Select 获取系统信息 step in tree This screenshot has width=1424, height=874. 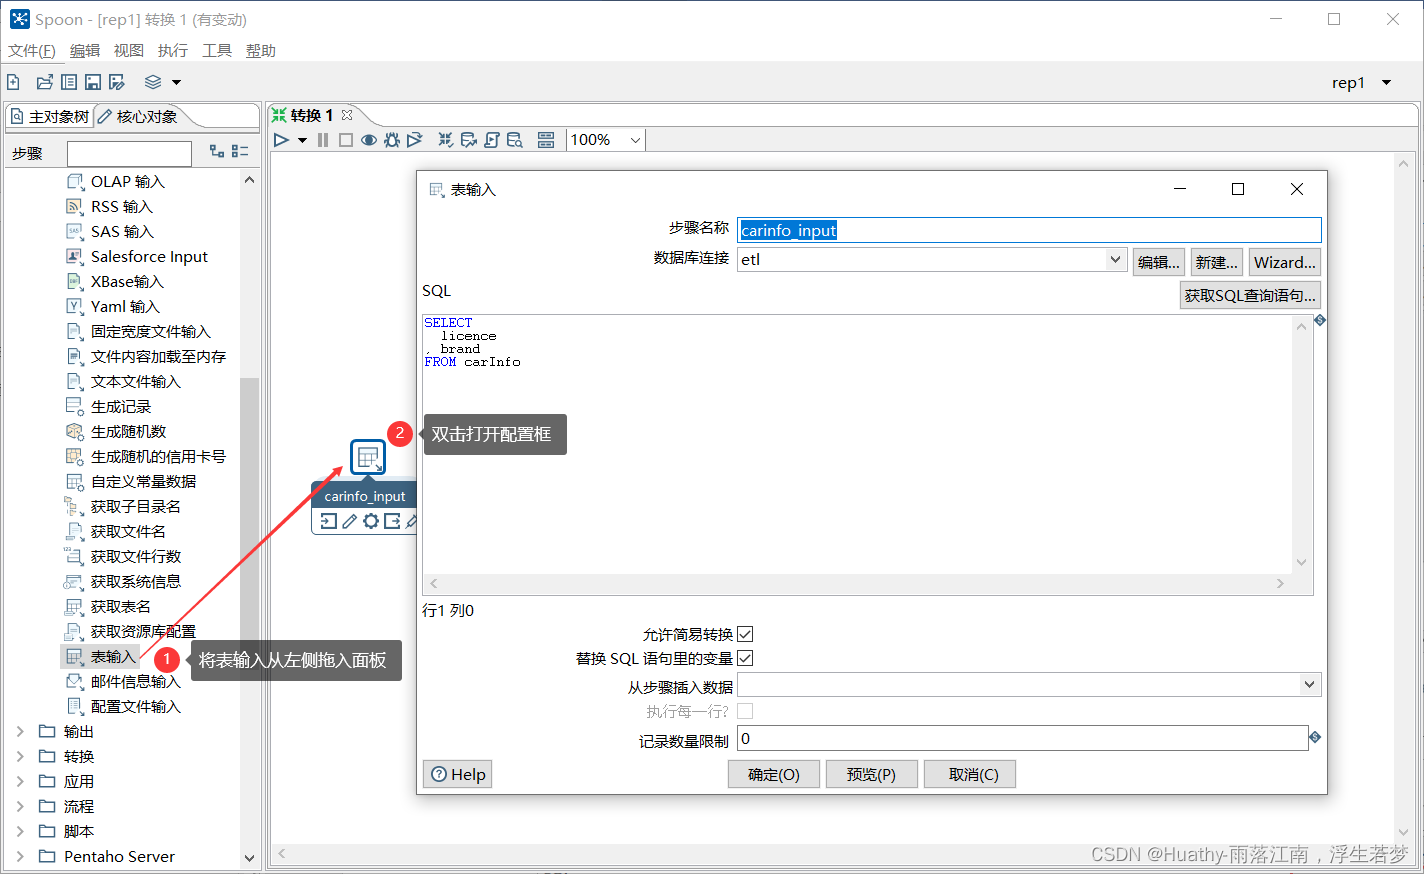[x=136, y=582]
